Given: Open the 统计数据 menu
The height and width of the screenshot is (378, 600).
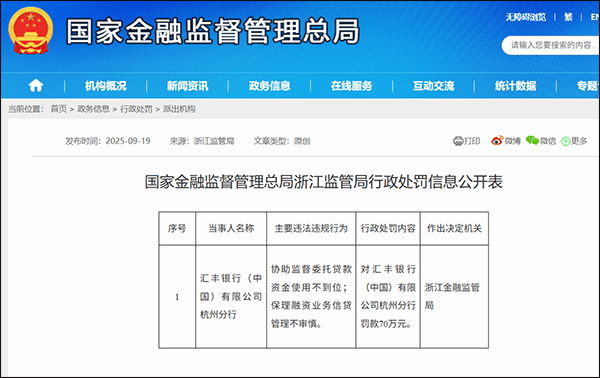Looking at the screenshot, I should (x=515, y=86).
